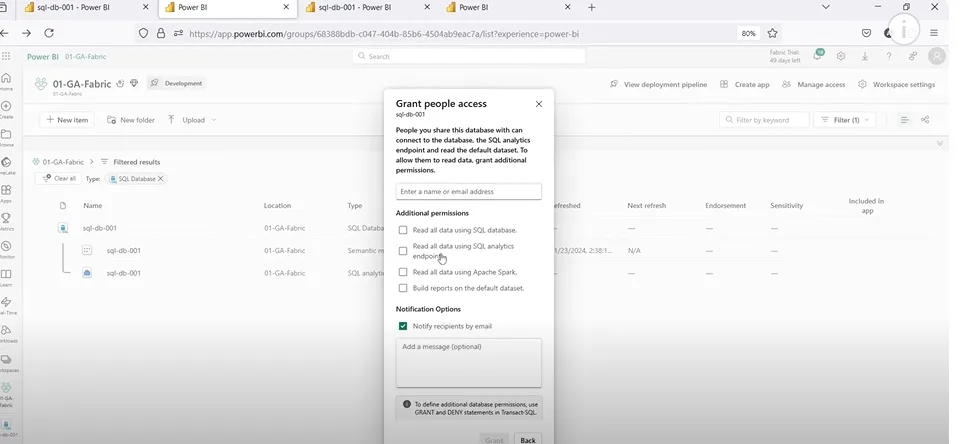Click Create app
The height and width of the screenshot is (444, 973).
point(745,84)
